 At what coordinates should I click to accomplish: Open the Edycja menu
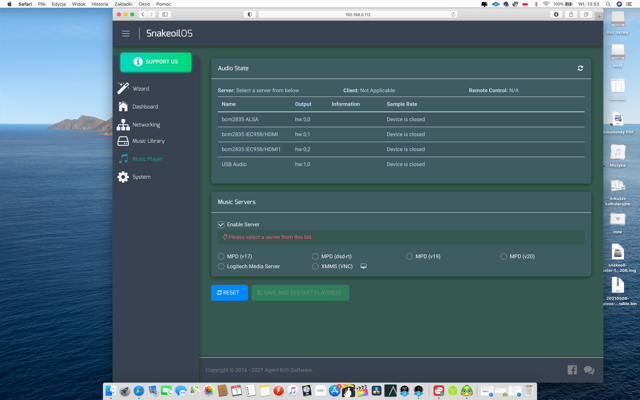pyautogui.click(x=59, y=4)
